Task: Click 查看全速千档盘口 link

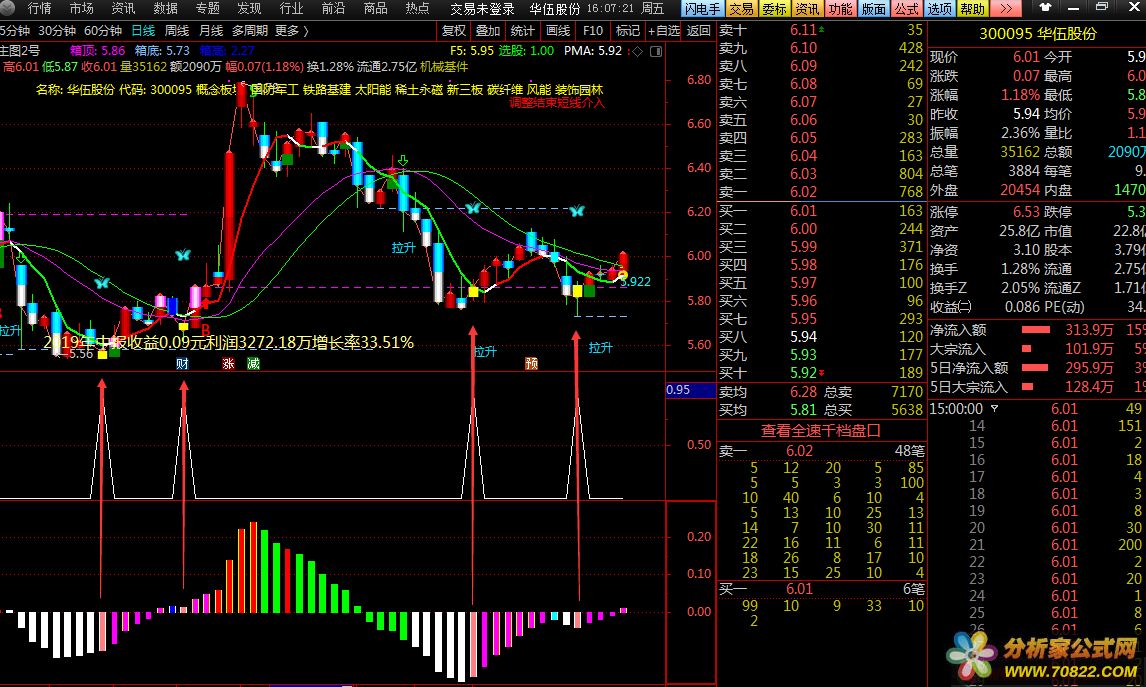Action: (821, 430)
